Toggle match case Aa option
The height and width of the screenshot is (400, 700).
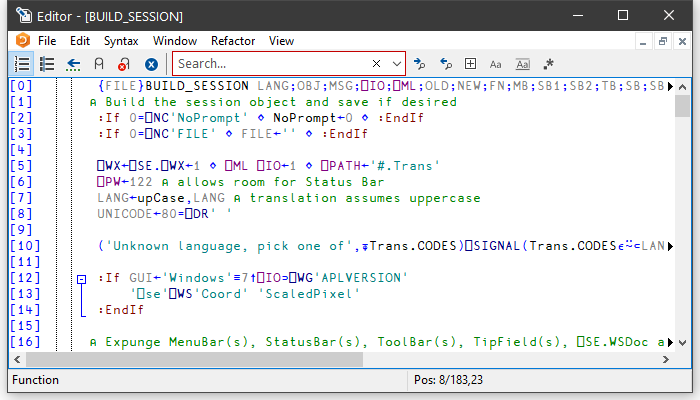[497, 64]
